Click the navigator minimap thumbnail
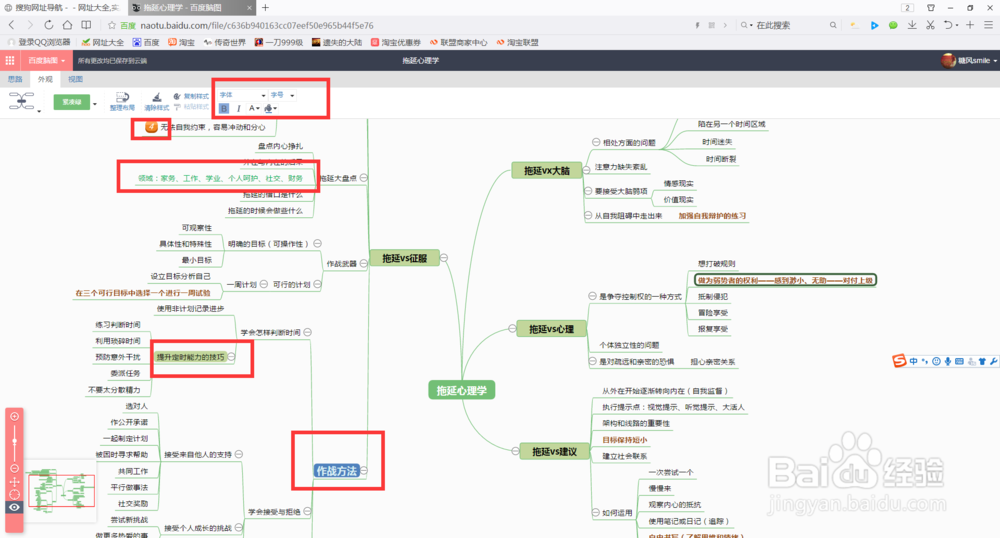1000x538 pixels. [x=61, y=490]
